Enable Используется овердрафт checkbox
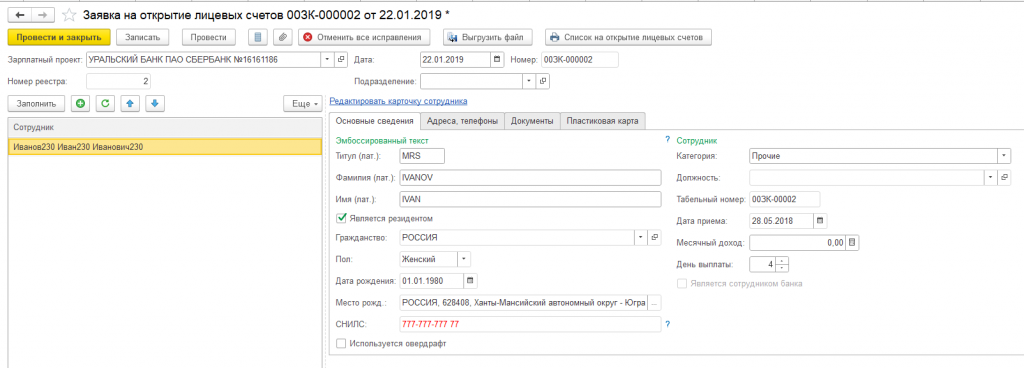The height and width of the screenshot is (368, 1024). (341, 343)
